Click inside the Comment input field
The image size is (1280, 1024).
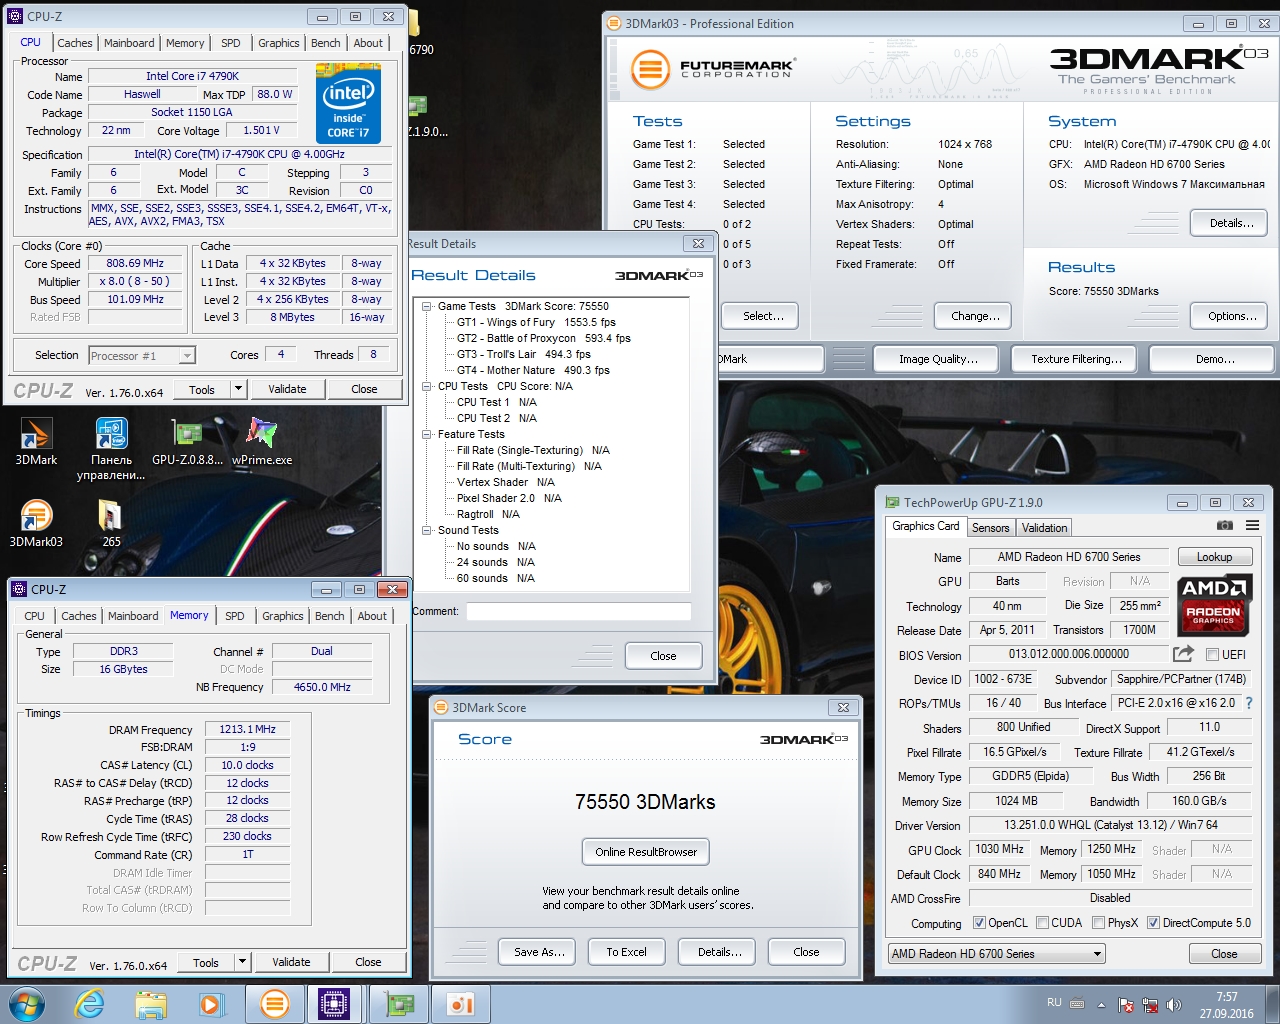point(578,611)
